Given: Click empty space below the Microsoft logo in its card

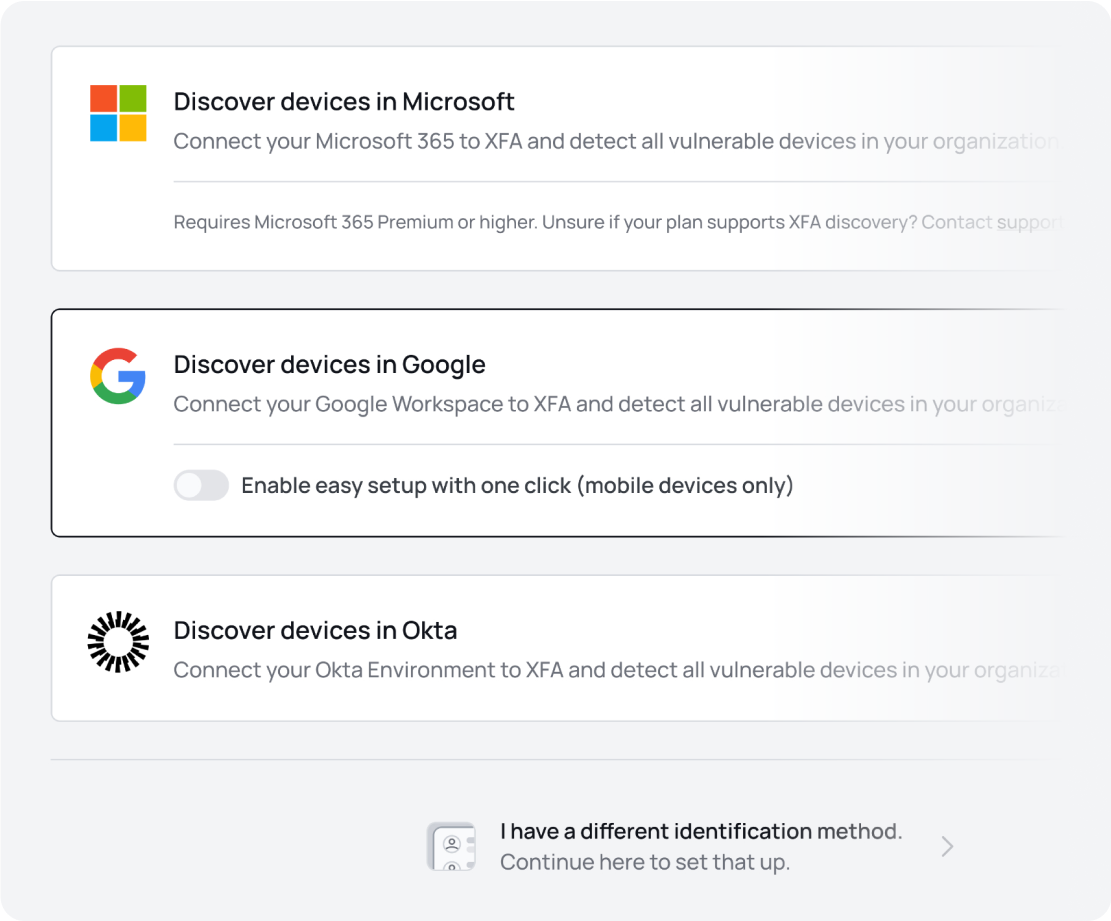Looking at the screenshot, I should pyautogui.click(x=118, y=215).
